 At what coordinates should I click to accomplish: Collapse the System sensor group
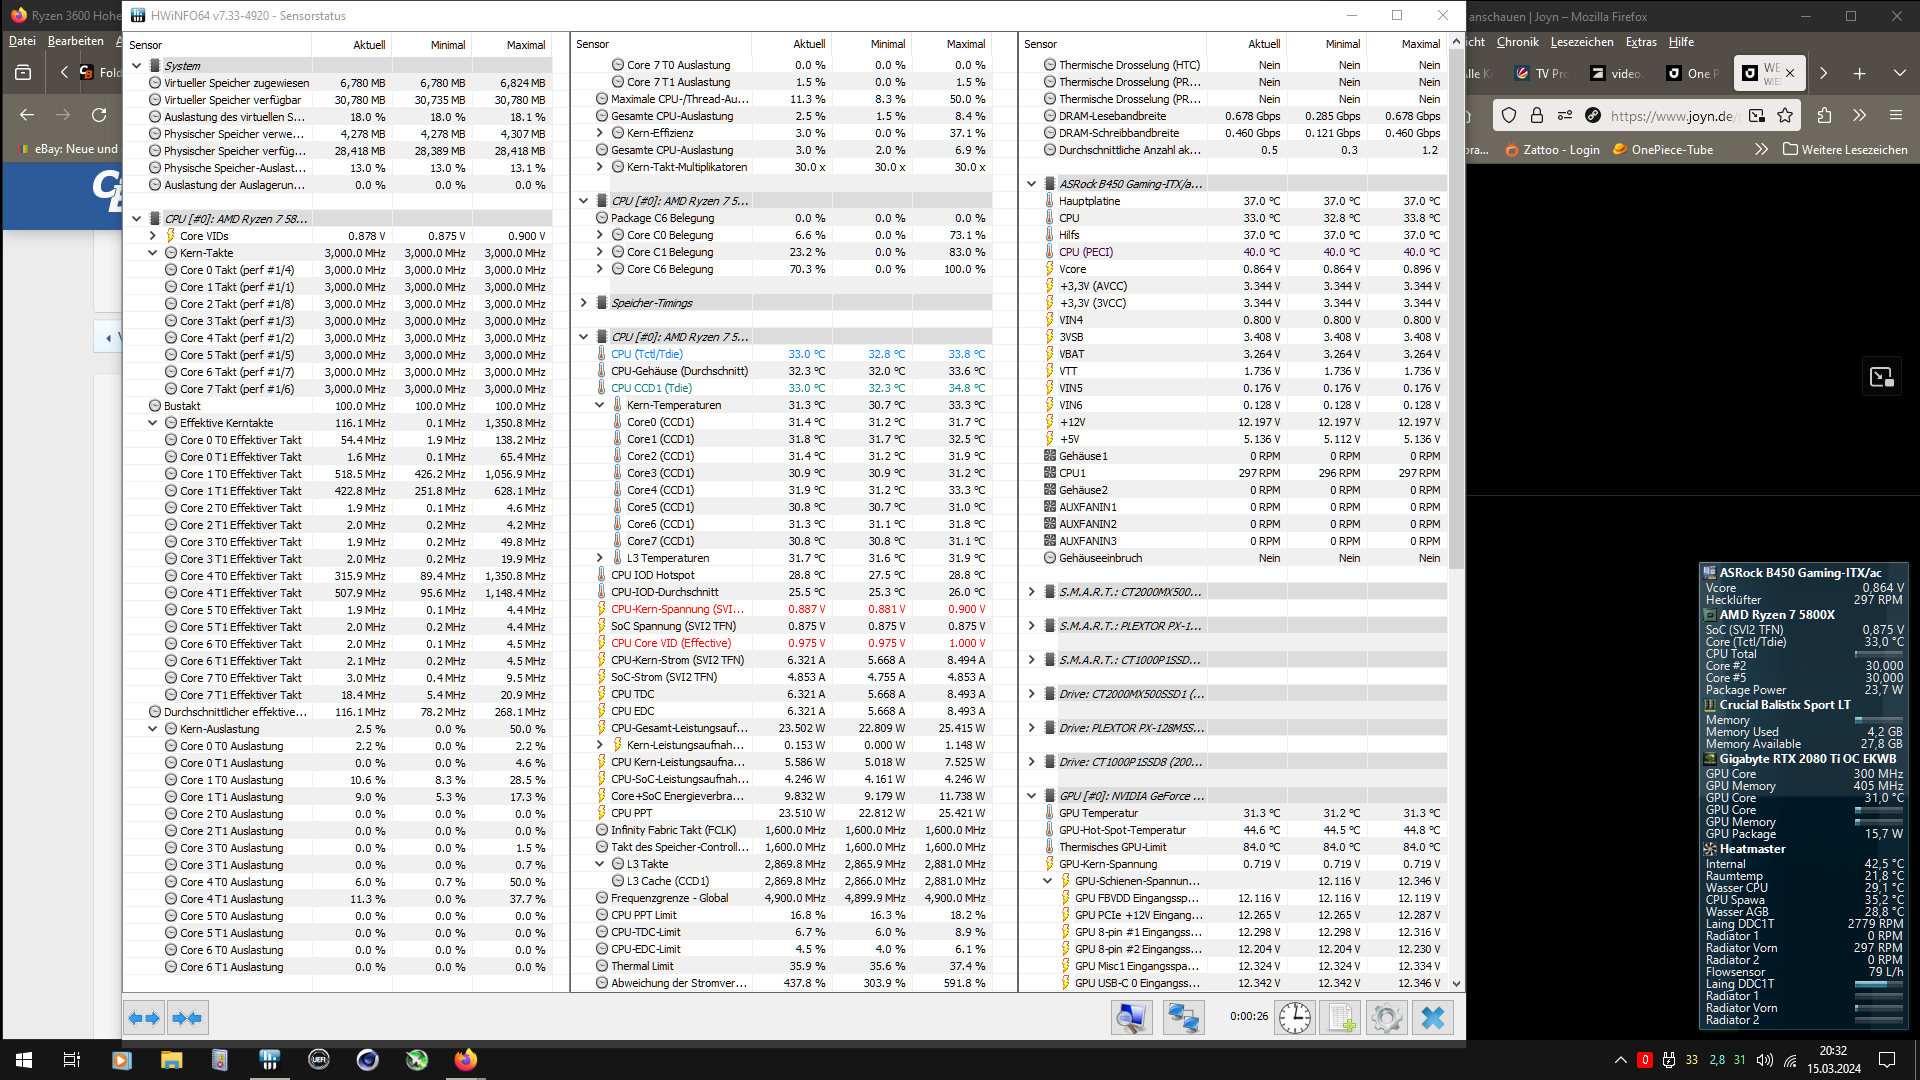coord(137,66)
